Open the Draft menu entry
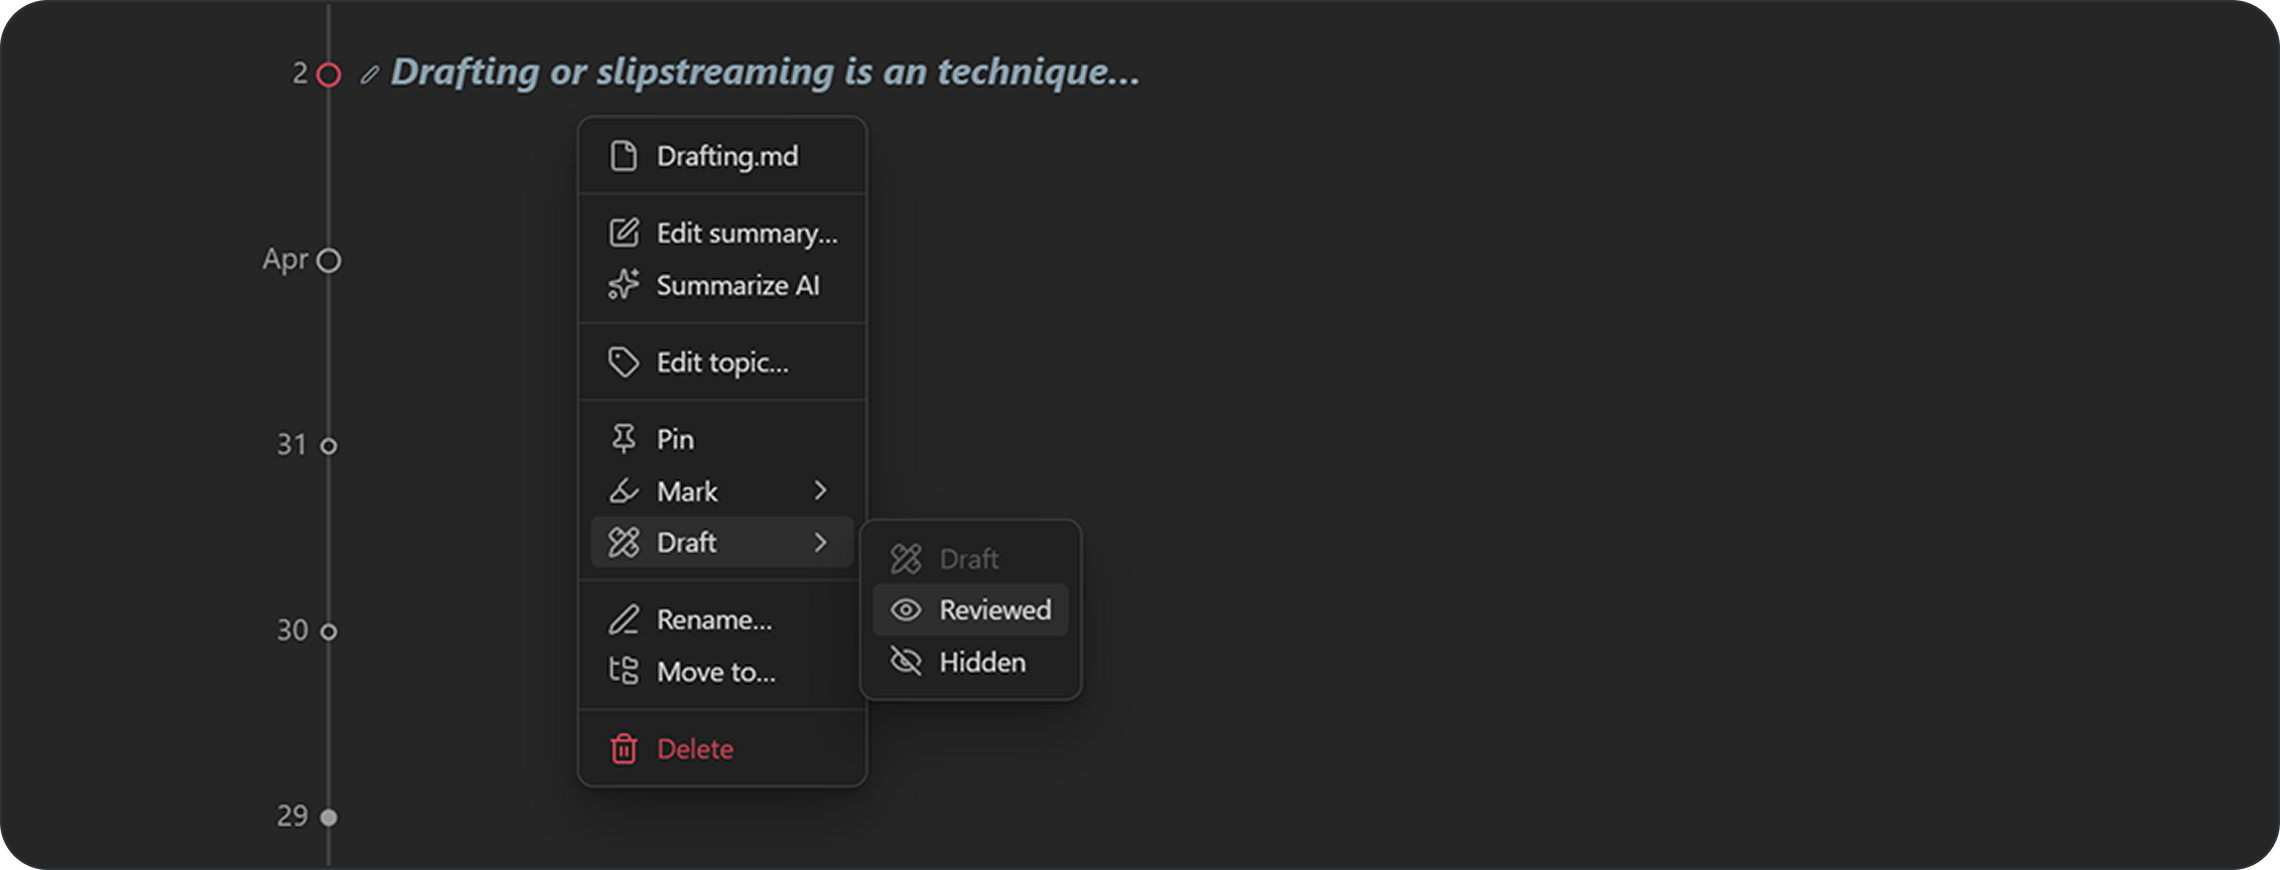This screenshot has height=870, width=2280. (x=687, y=543)
